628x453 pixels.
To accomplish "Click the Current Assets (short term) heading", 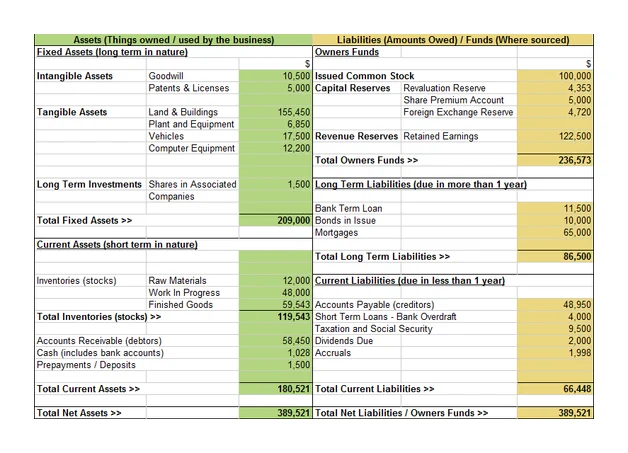I will click(x=117, y=245).
